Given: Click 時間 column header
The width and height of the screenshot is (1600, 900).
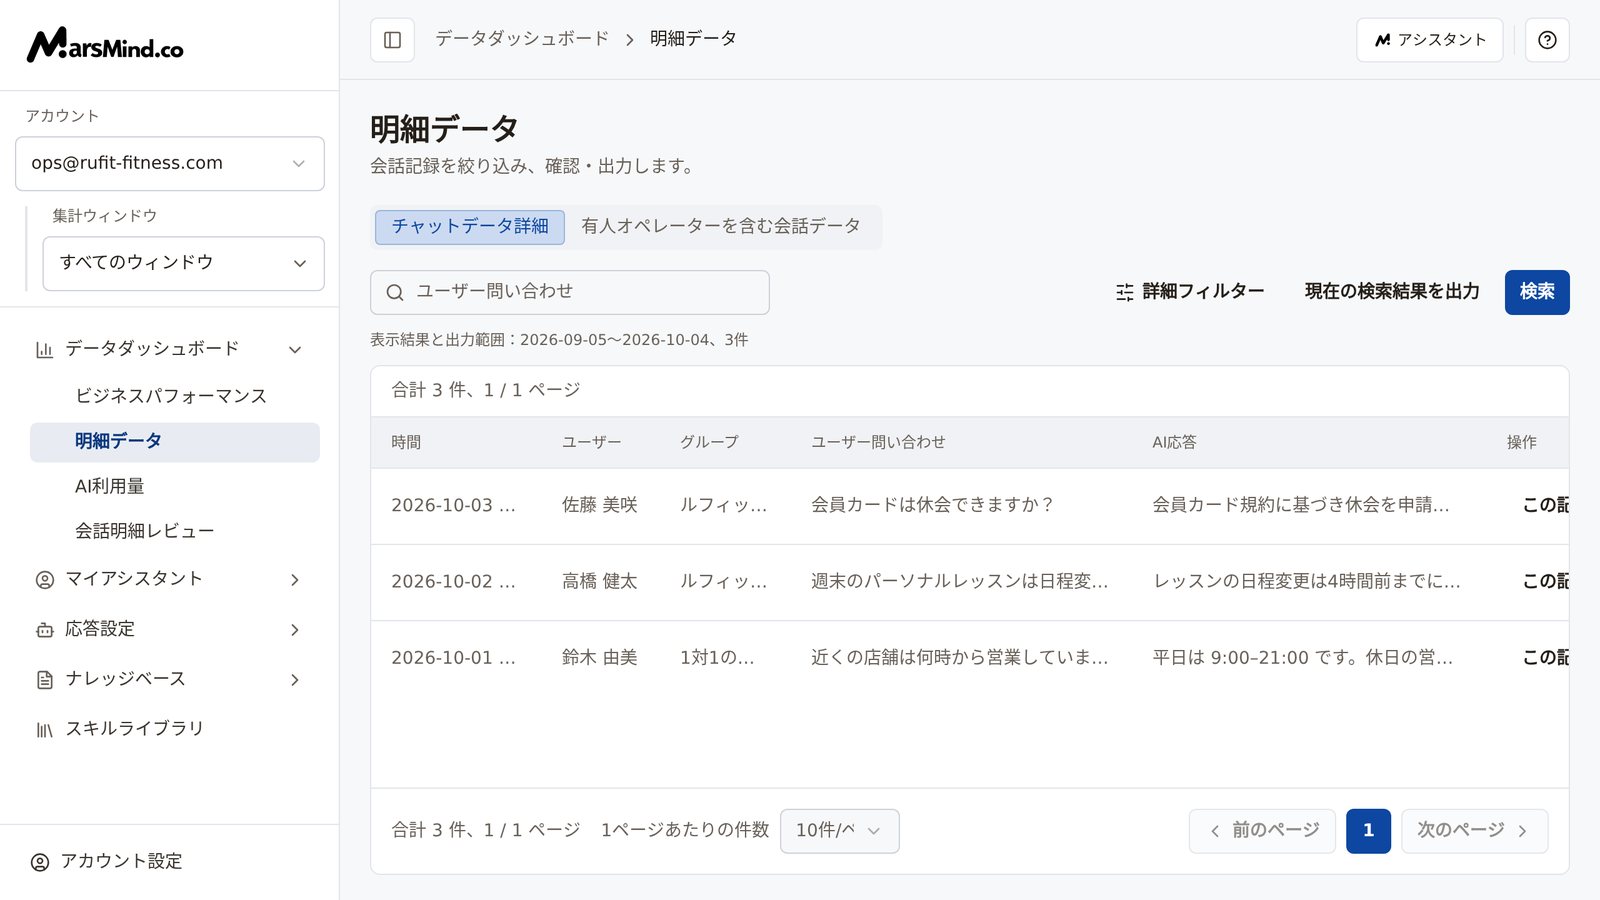Looking at the screenshot, I should coord(406,443).
